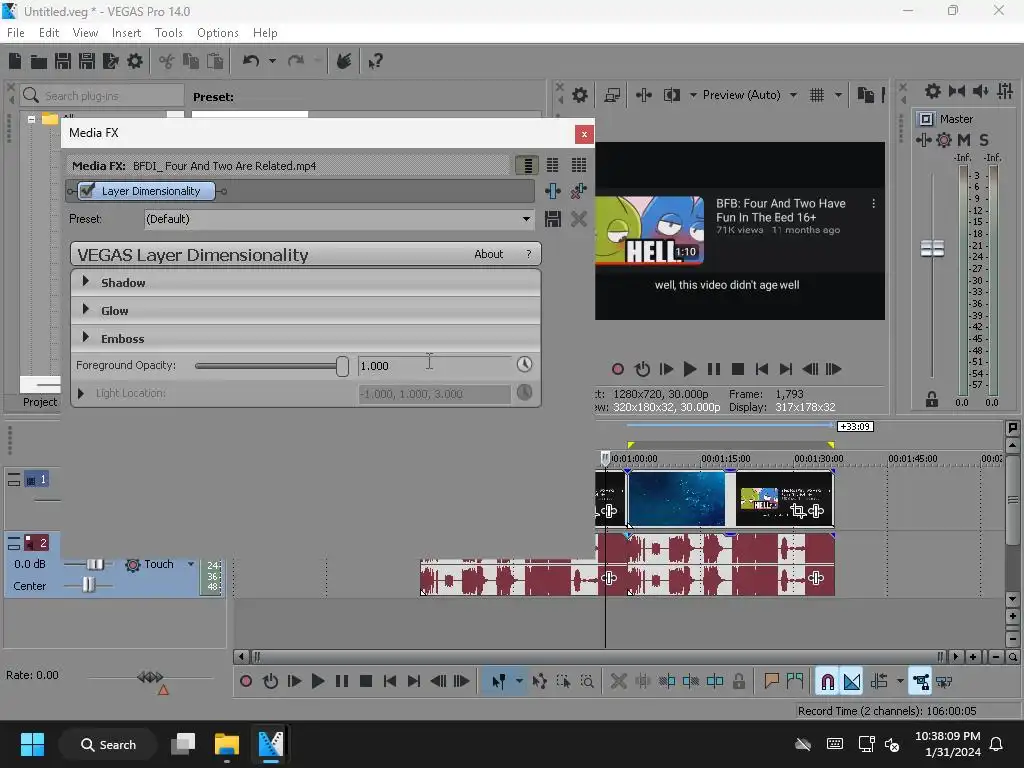Expand the Emboss section
Image resolution: width=1024 pixels, height=768 pixels.
pyautogui.click(x=86, y=338)
